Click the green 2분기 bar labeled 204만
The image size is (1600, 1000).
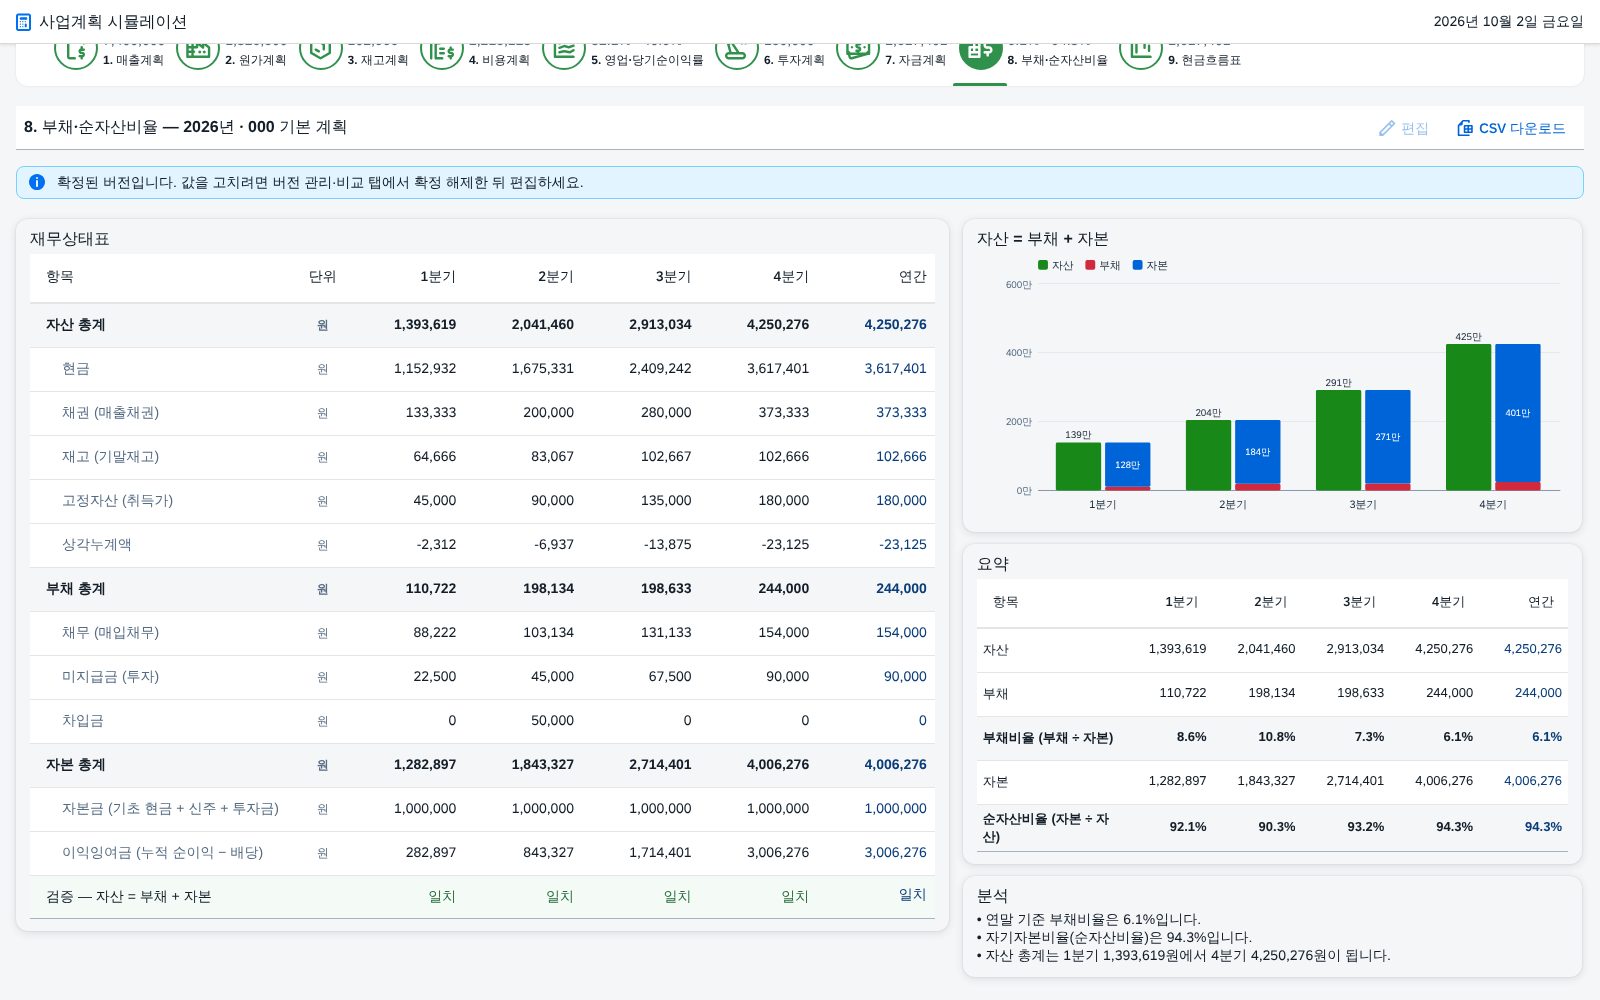1208,455
